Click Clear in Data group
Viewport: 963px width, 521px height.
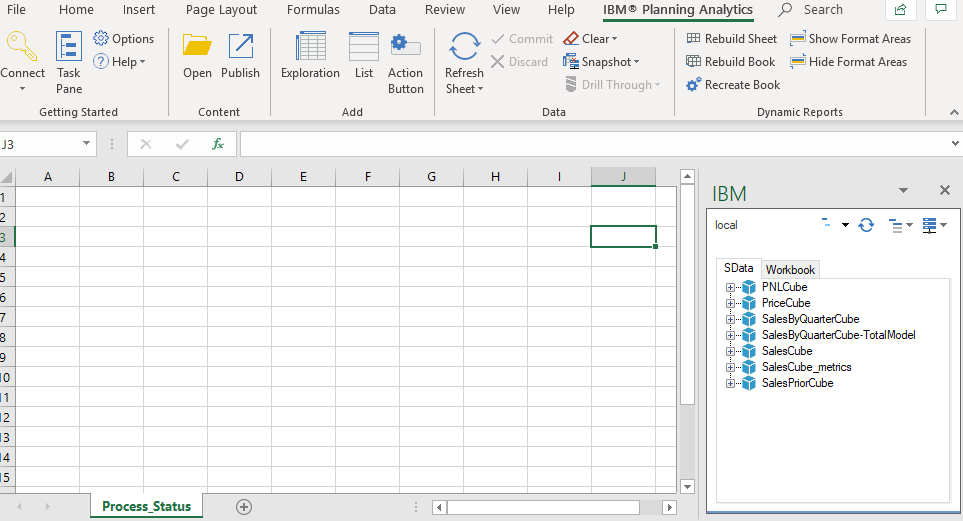tap(590, 39)
